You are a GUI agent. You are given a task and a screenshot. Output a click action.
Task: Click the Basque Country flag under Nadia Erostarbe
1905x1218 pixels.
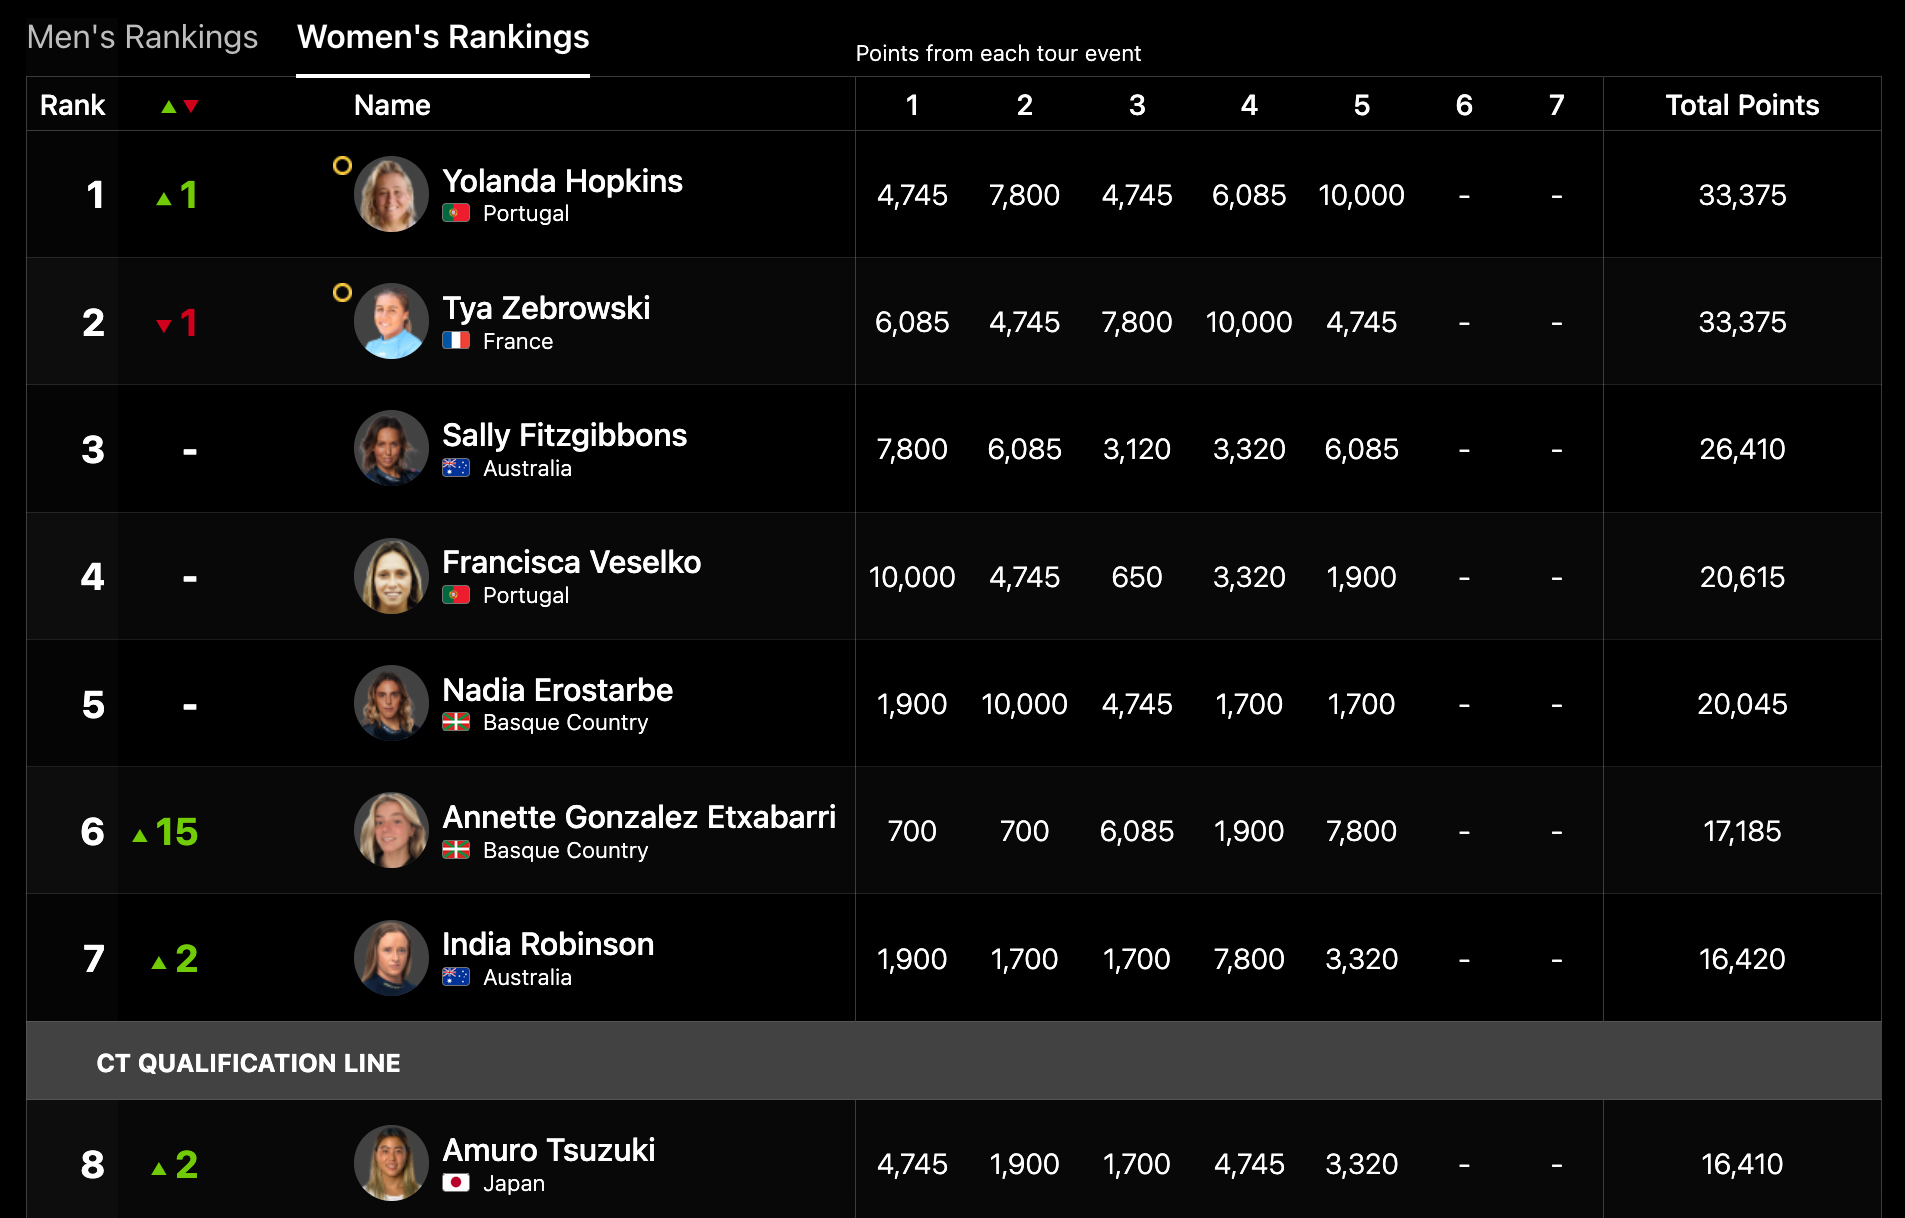click(456, 722)
